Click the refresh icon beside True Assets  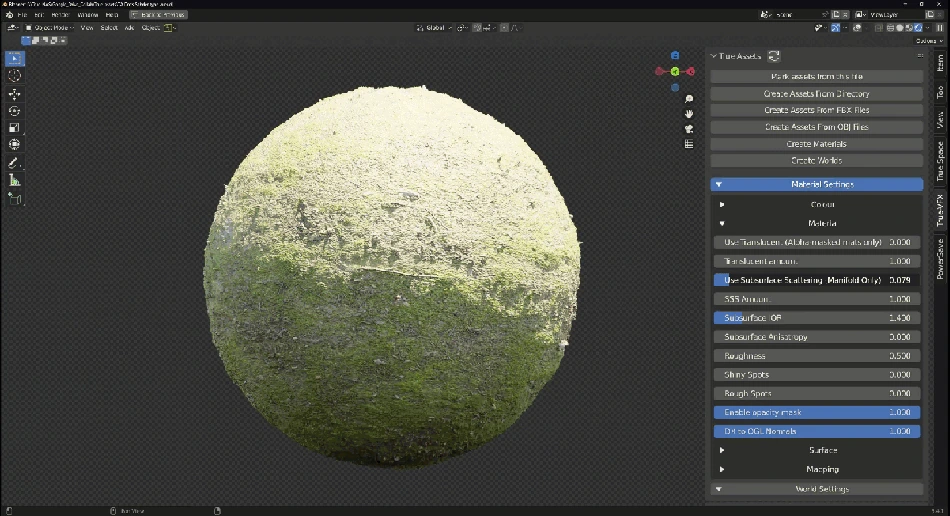[774, 57]
